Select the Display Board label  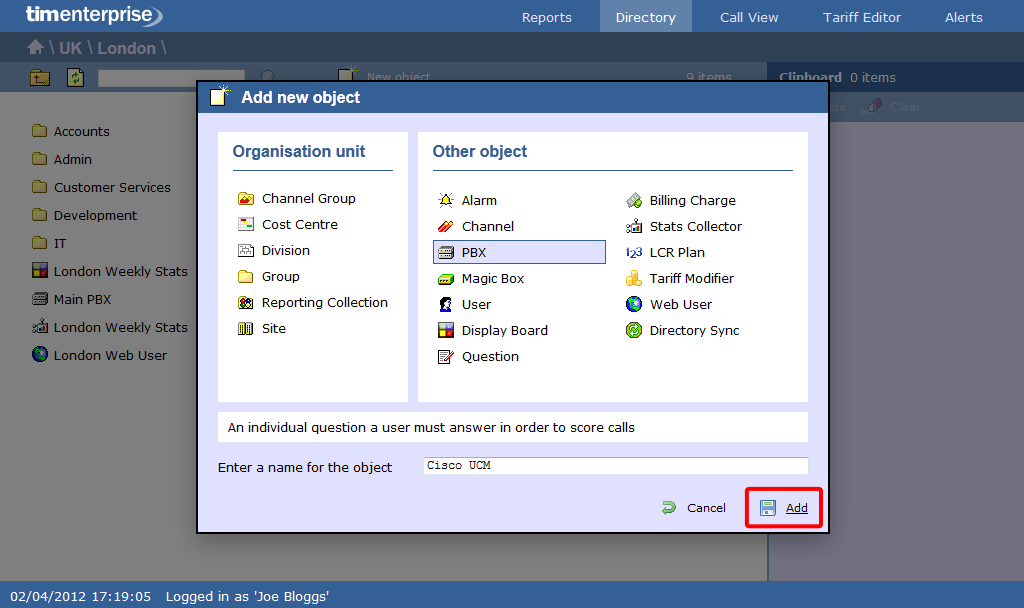coord(505,330)
